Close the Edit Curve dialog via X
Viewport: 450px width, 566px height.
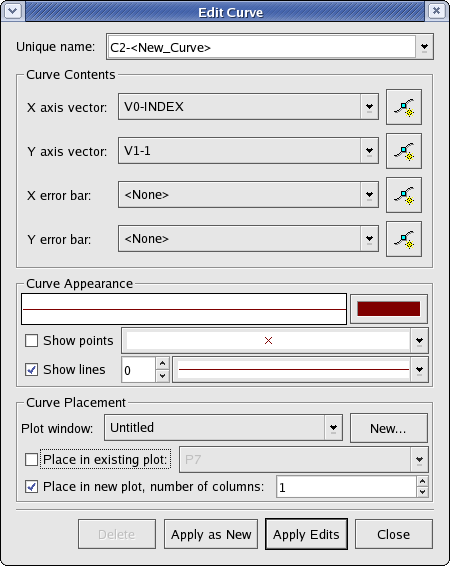pyautogui.click(x=436, y=11)
